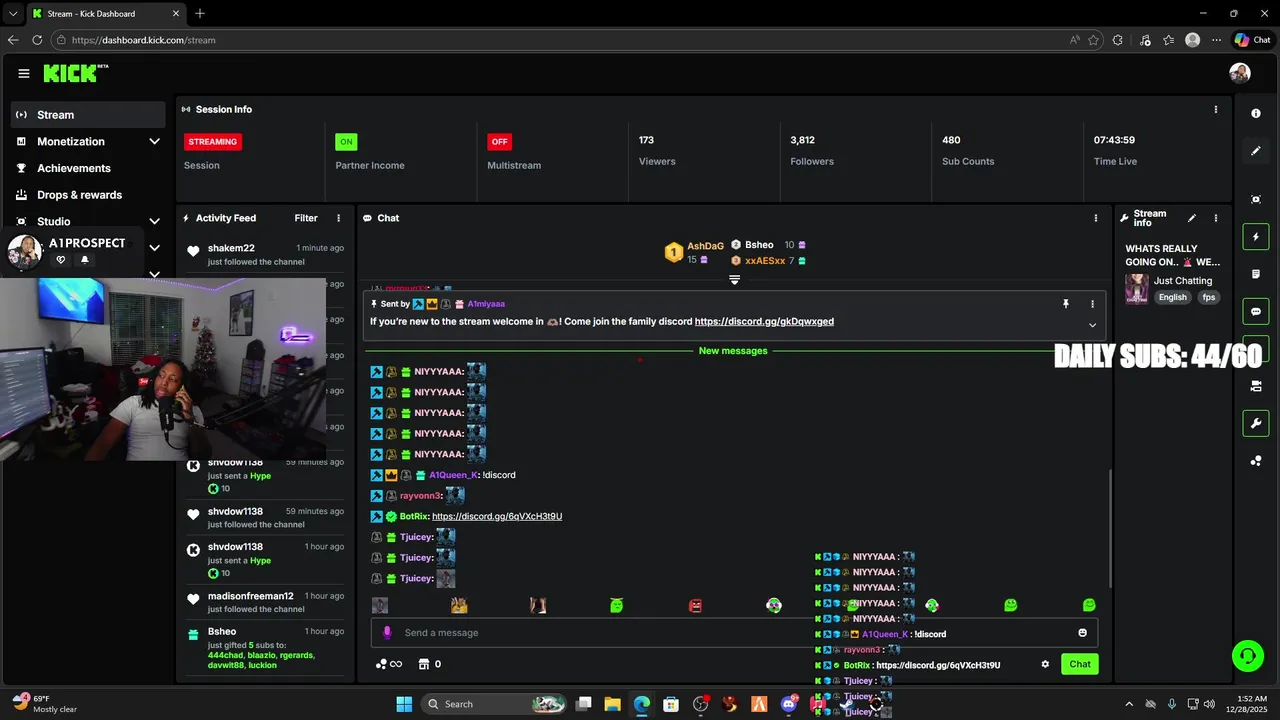Click the browser address bar URL

coord(144,40)
